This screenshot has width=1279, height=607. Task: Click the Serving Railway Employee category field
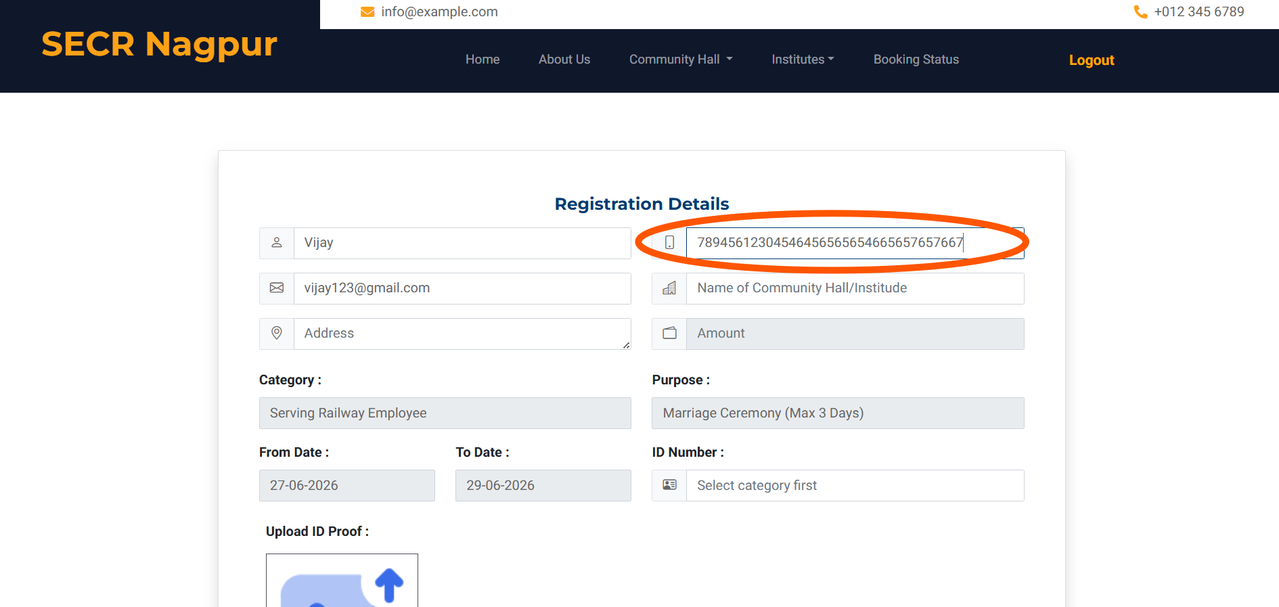click(x=445, y=413)
